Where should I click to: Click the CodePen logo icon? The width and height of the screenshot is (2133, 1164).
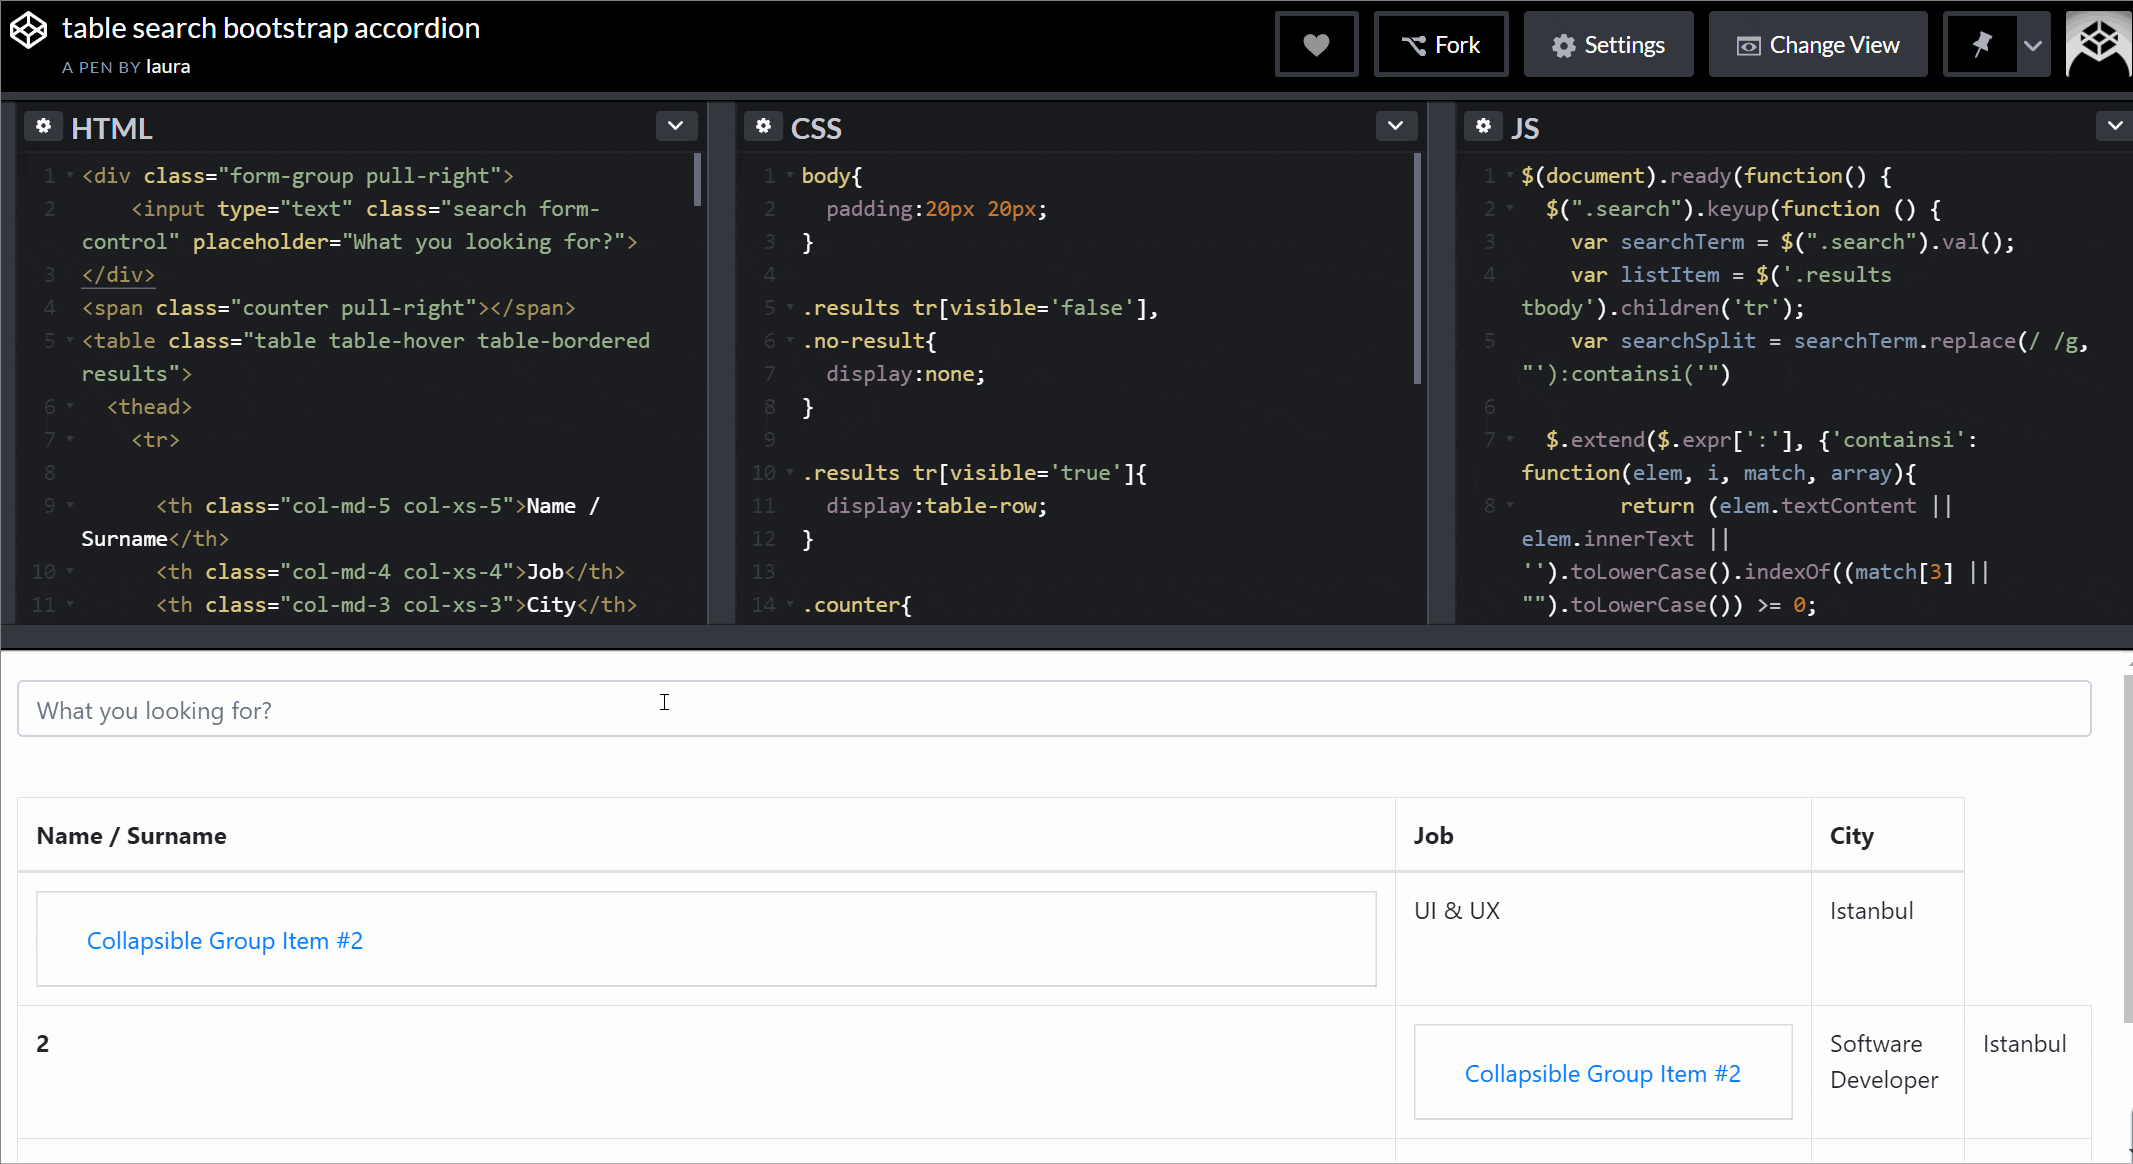point(28,30)
